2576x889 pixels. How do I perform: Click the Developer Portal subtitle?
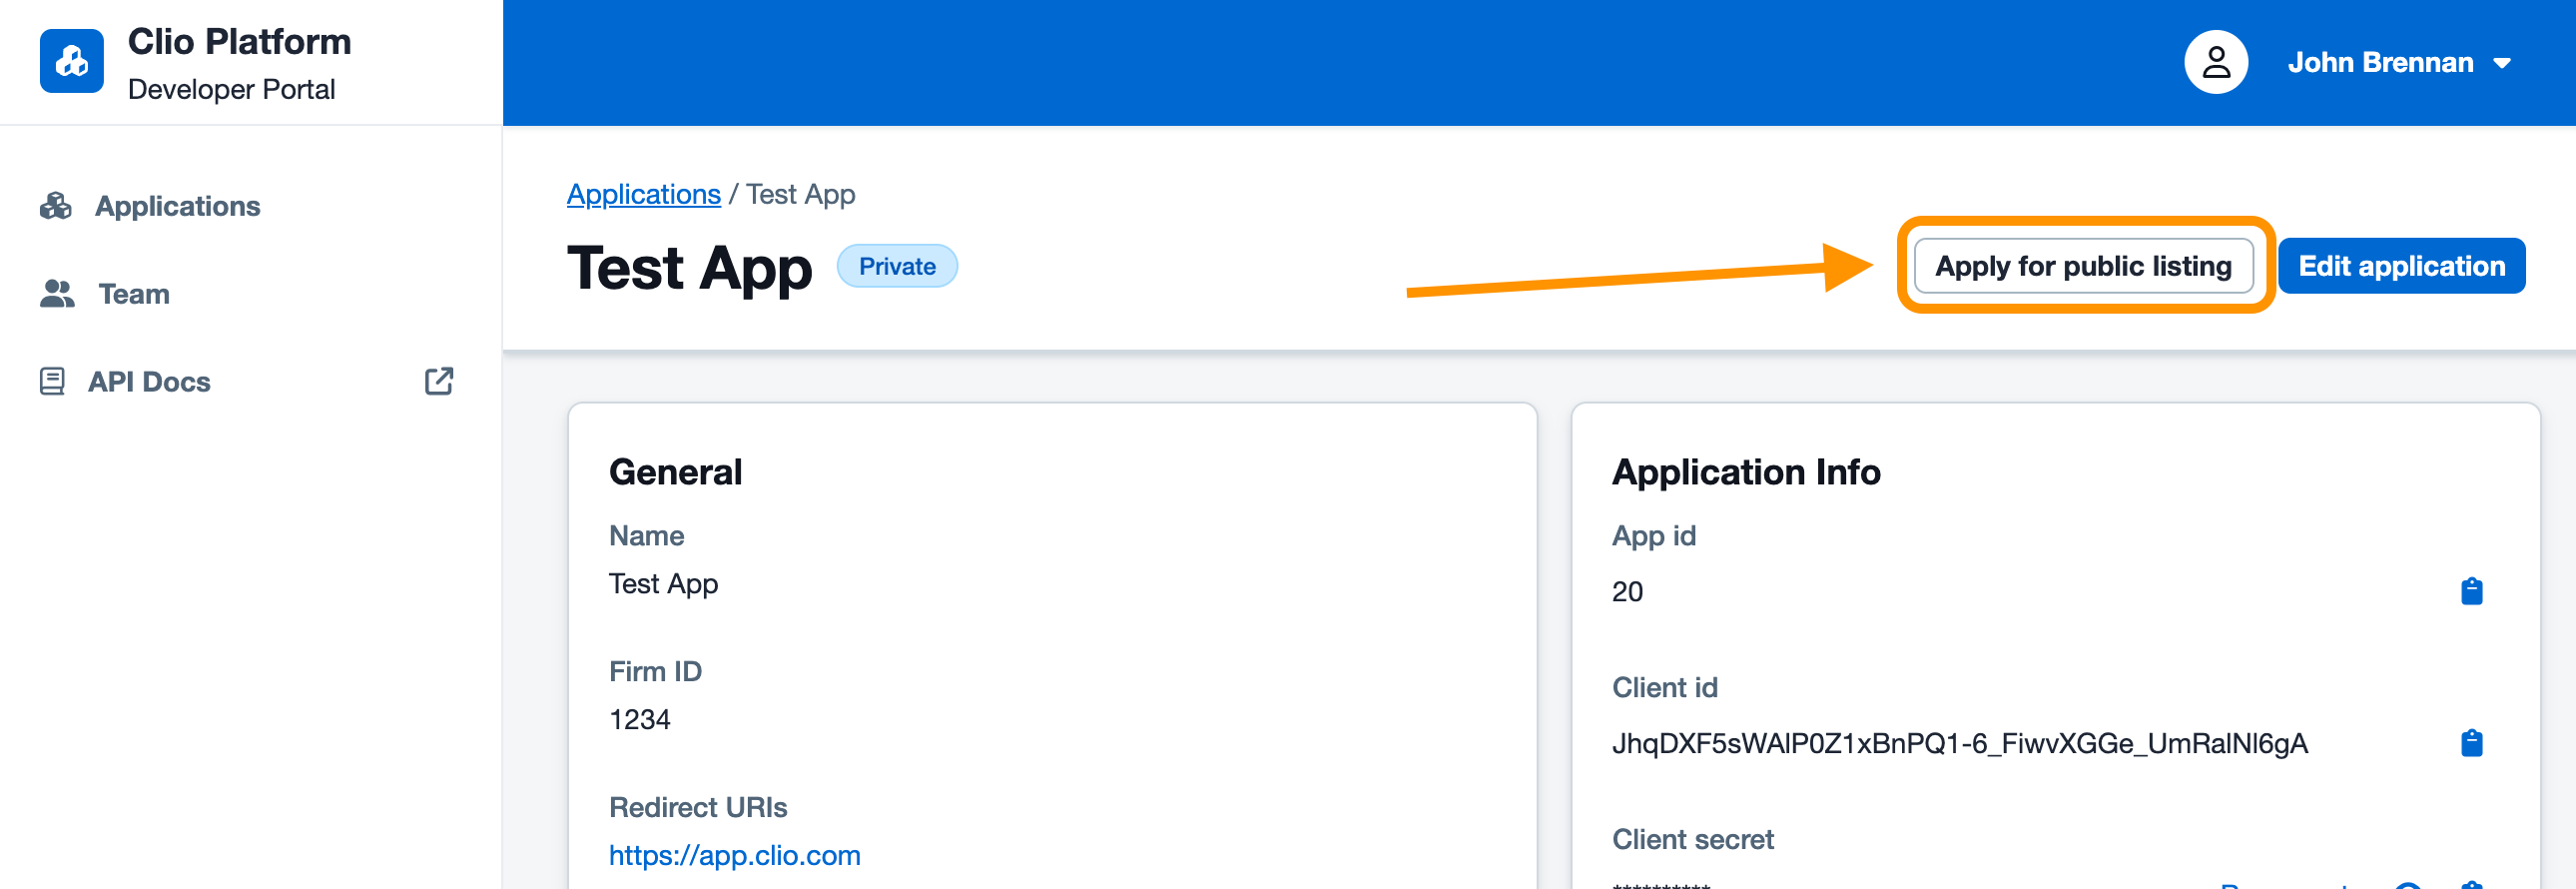coord(231,89)
